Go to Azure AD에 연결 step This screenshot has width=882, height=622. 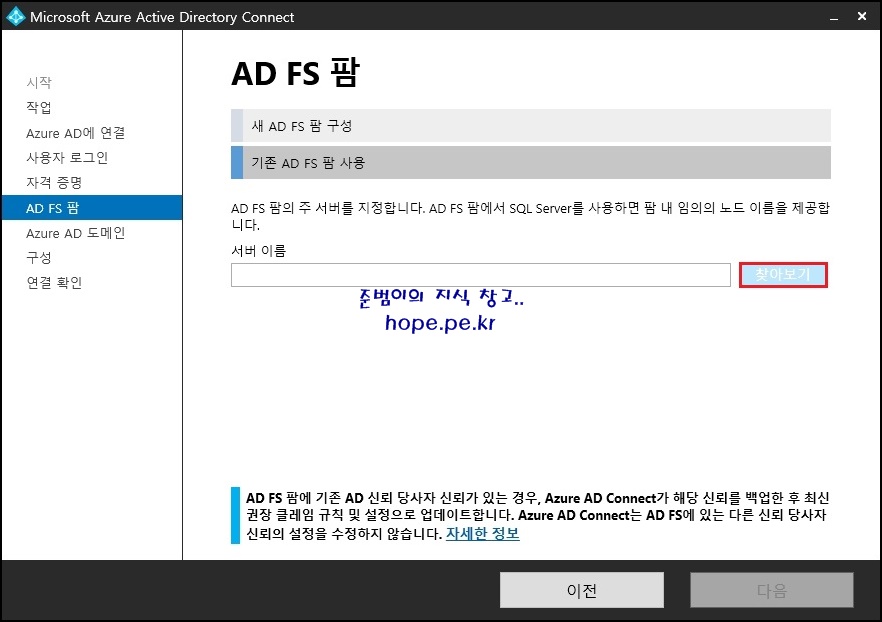click(75, 133)
